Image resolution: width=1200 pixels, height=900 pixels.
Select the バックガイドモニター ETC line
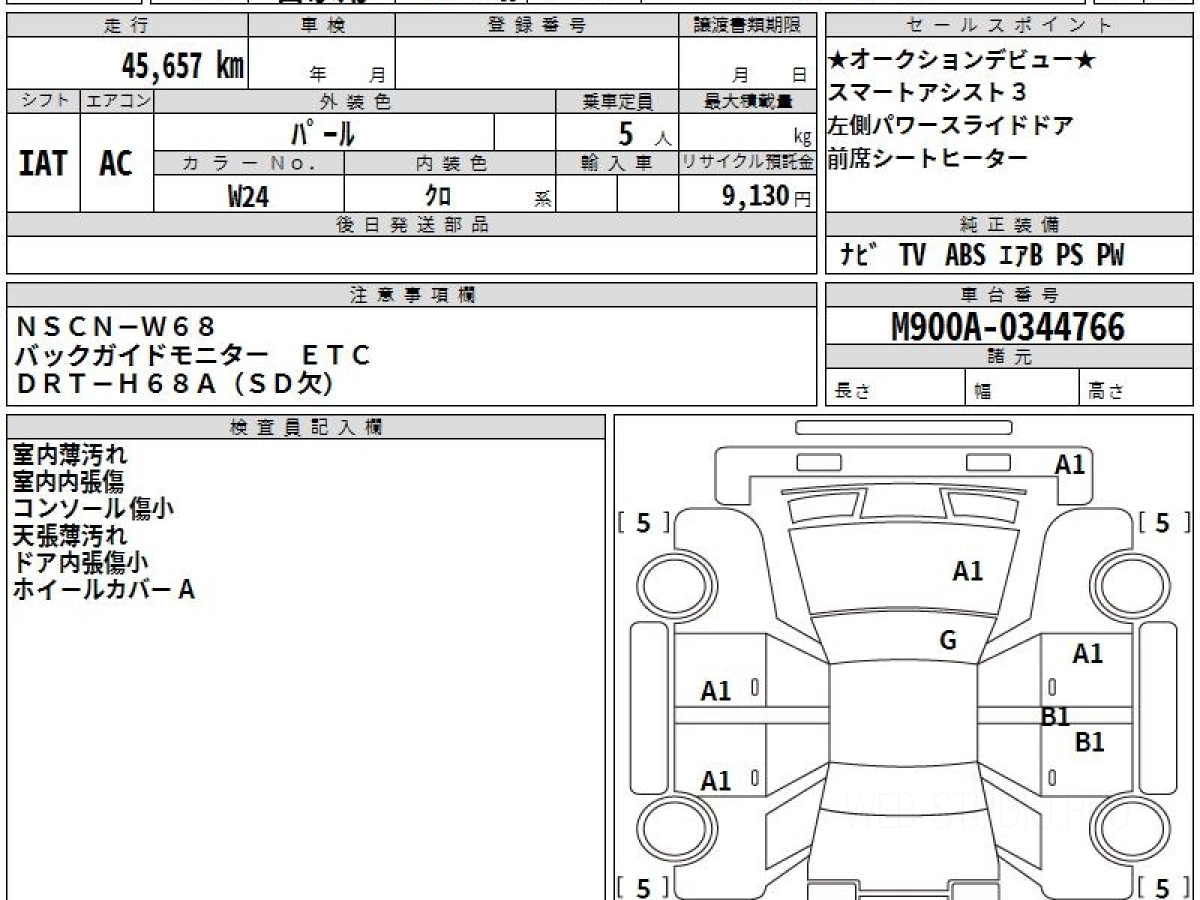[193, 354]
